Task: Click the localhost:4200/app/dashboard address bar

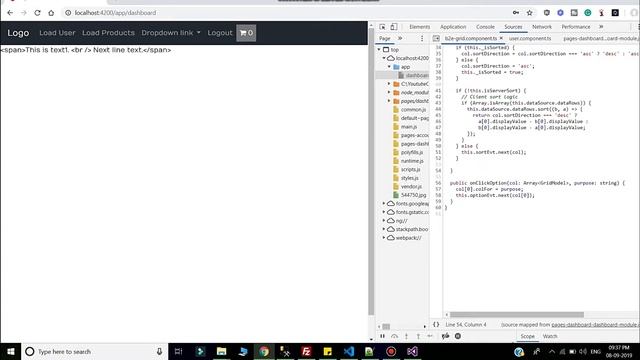Action: tap(115, 13)
